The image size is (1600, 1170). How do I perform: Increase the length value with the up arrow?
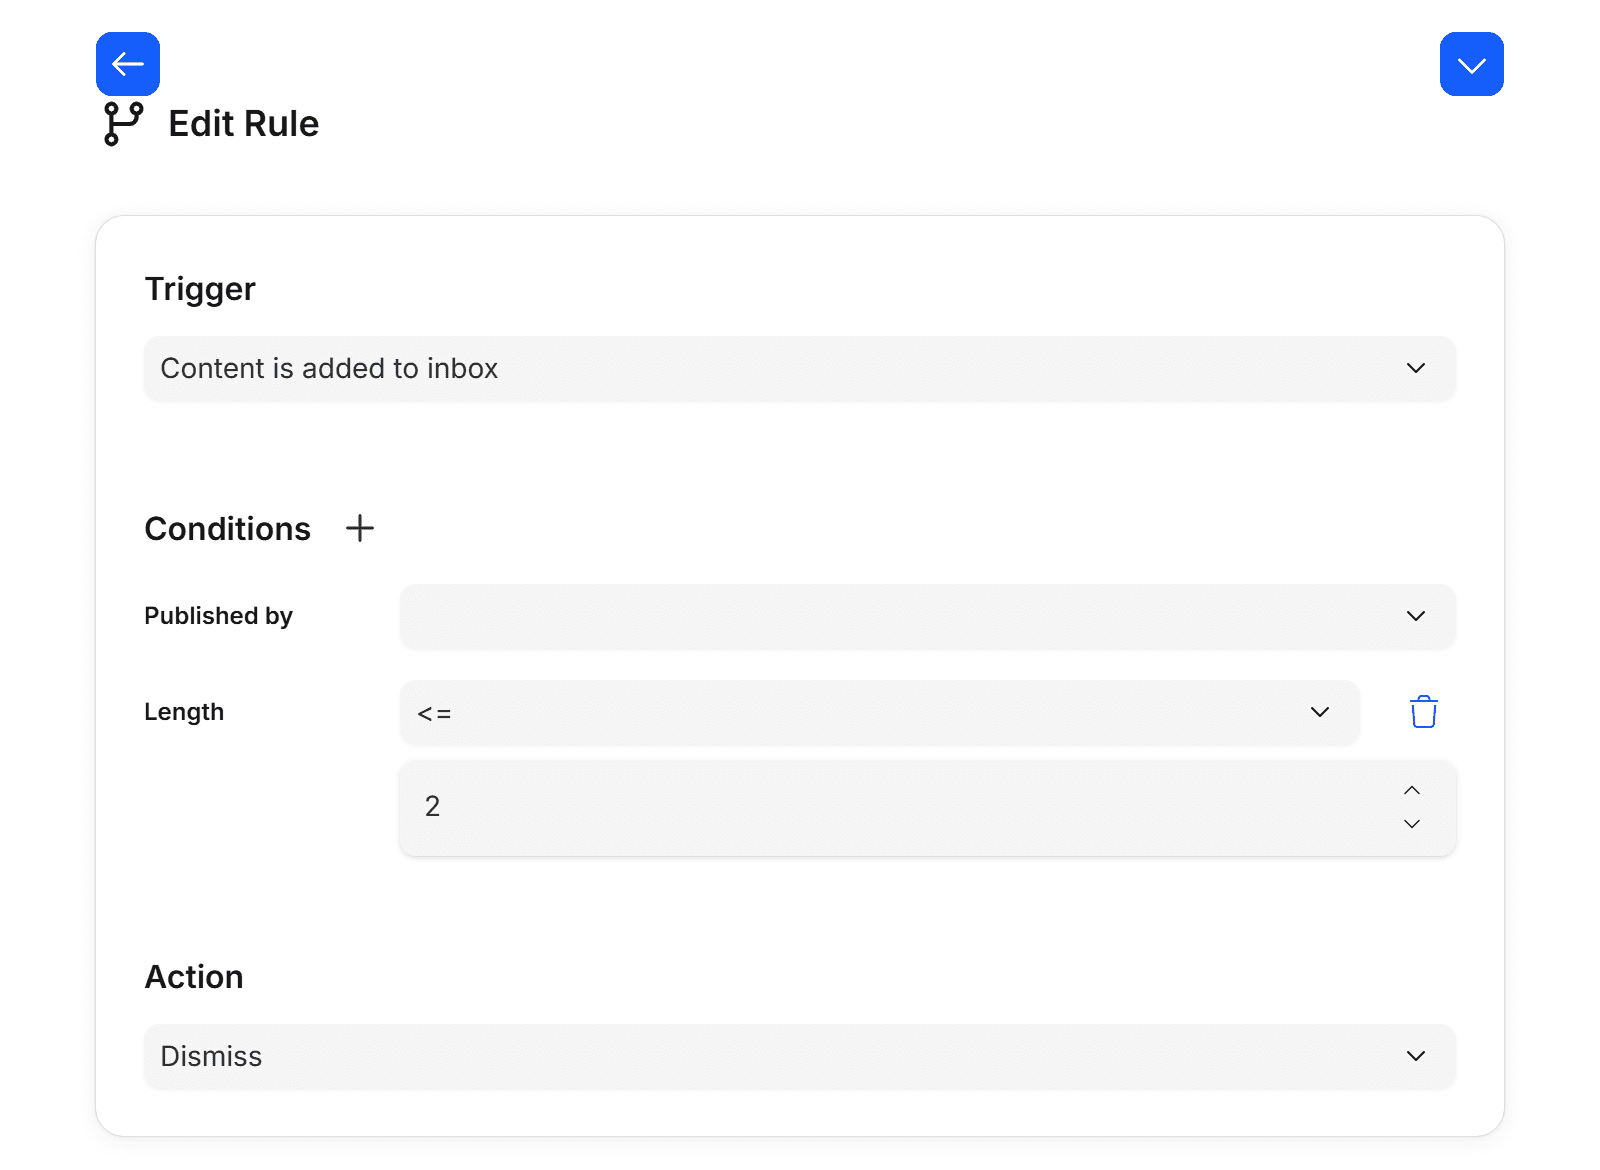(x=1412, y=790)
